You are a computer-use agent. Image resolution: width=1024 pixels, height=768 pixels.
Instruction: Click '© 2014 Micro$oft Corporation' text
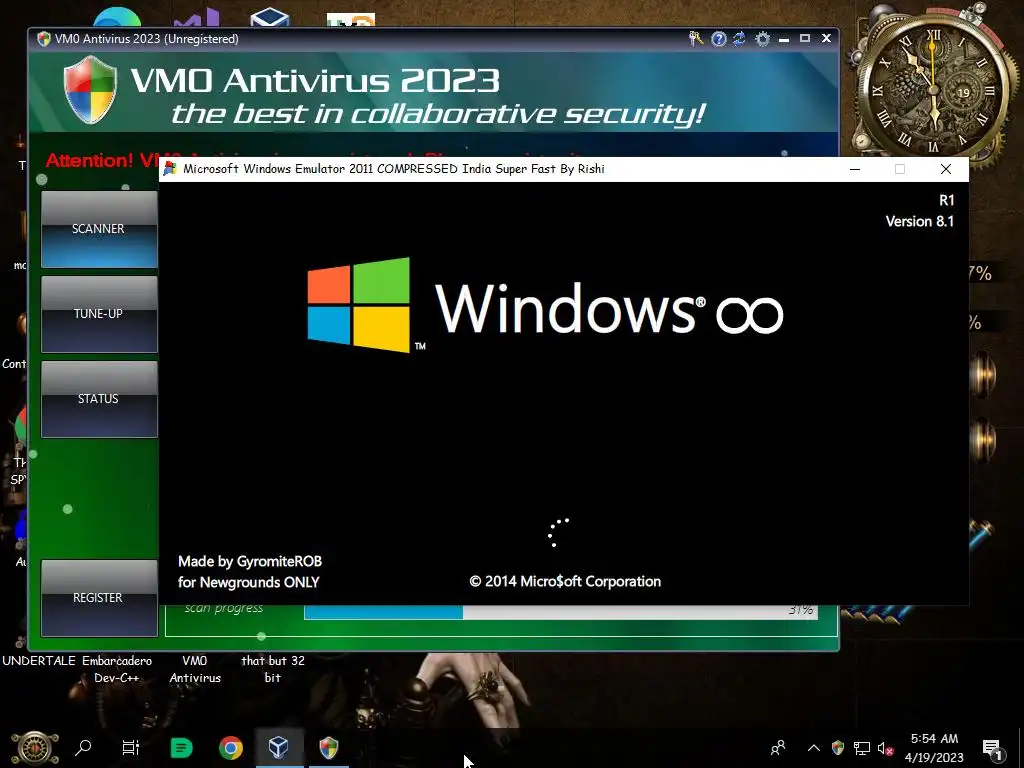coord(565,581)
